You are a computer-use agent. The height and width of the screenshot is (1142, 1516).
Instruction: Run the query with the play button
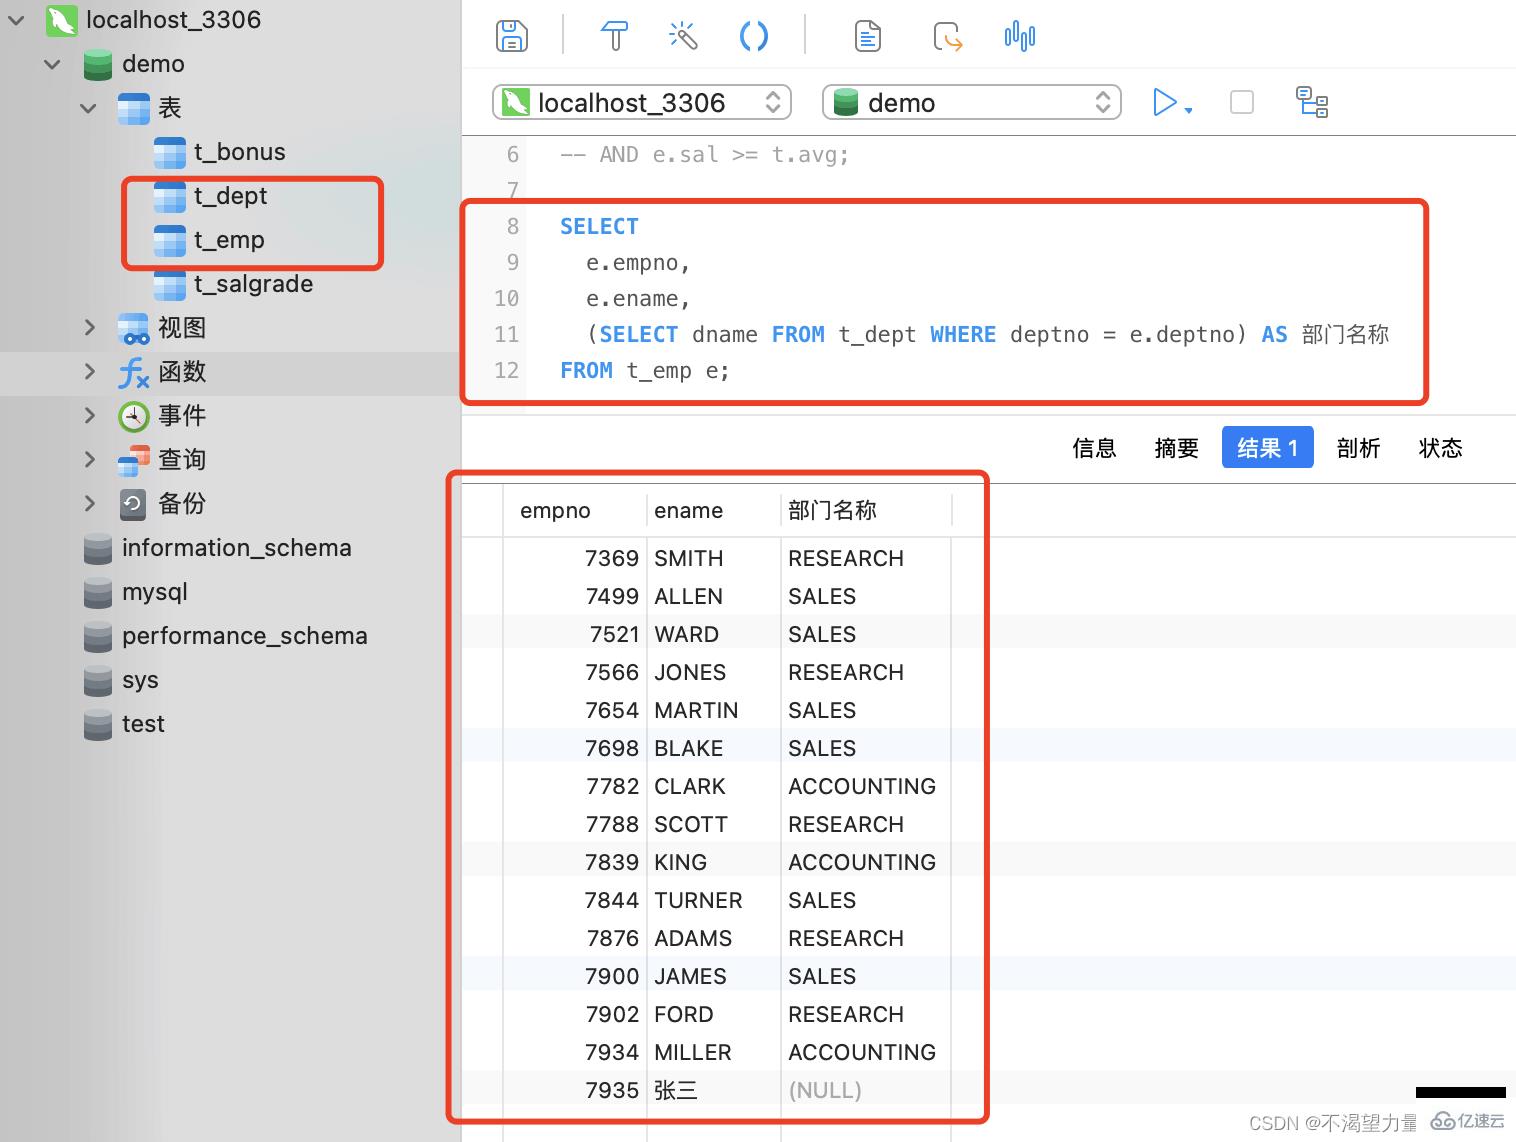pos(1165,101)
